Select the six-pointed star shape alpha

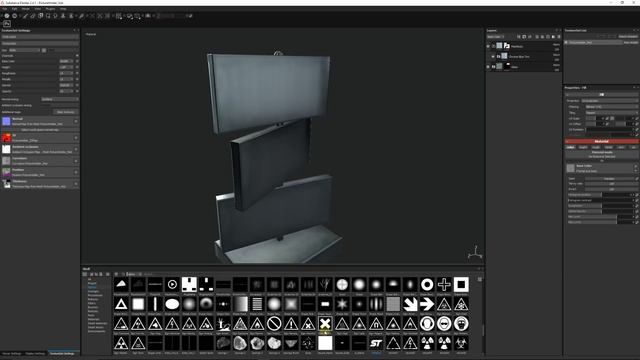point(342,304)
